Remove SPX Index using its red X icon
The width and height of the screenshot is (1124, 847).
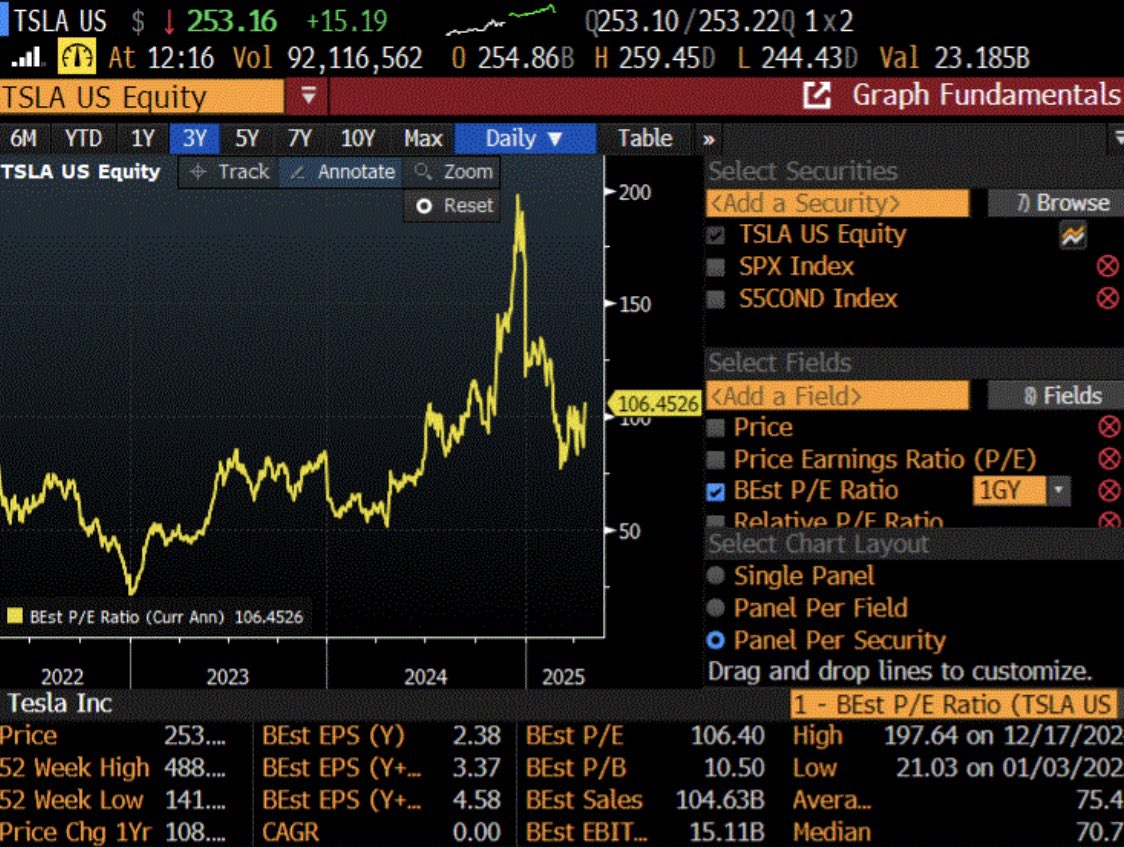coord(1107,267)
